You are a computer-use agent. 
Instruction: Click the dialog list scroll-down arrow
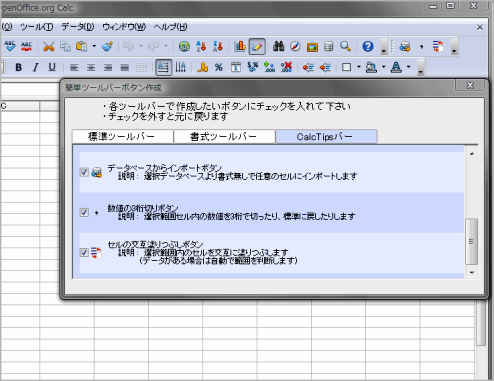coord(472,272)
